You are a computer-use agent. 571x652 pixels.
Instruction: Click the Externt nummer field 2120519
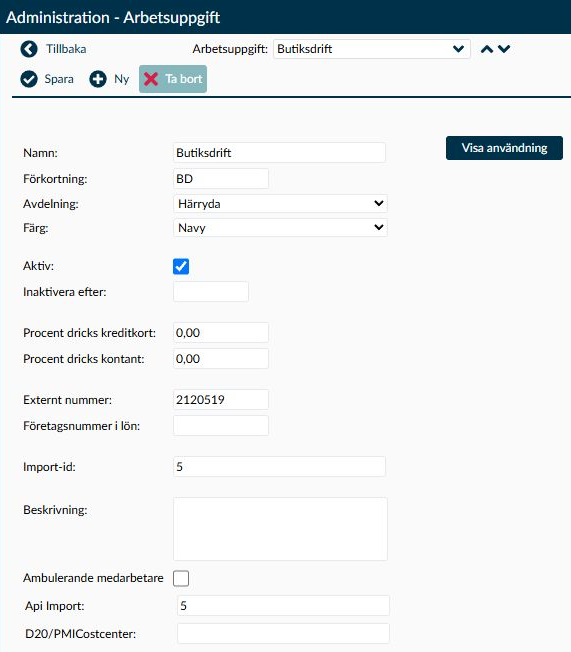tap(221, 400)
